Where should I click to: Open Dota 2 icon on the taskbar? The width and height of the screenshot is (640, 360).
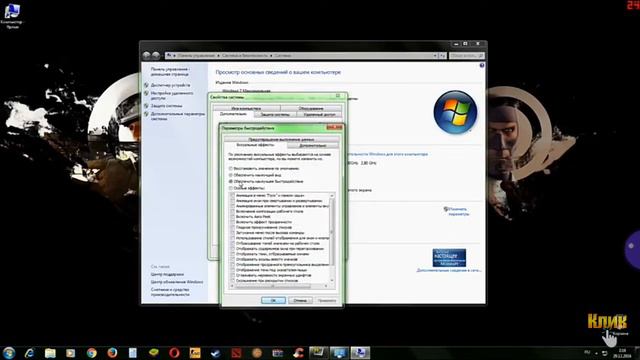point(236,353)
